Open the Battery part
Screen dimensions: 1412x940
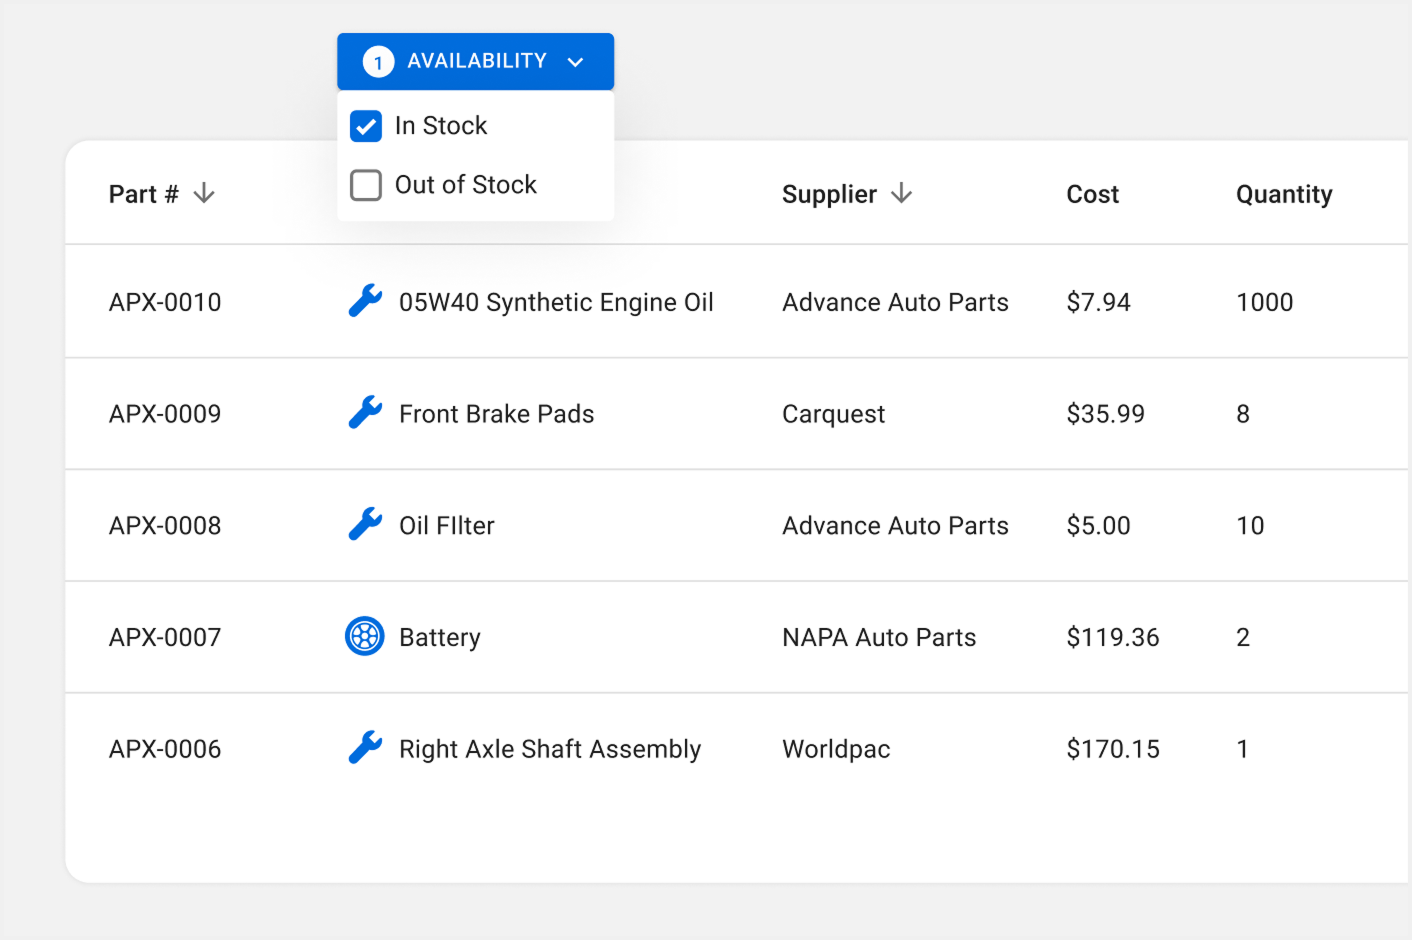[x=440, y=637]
